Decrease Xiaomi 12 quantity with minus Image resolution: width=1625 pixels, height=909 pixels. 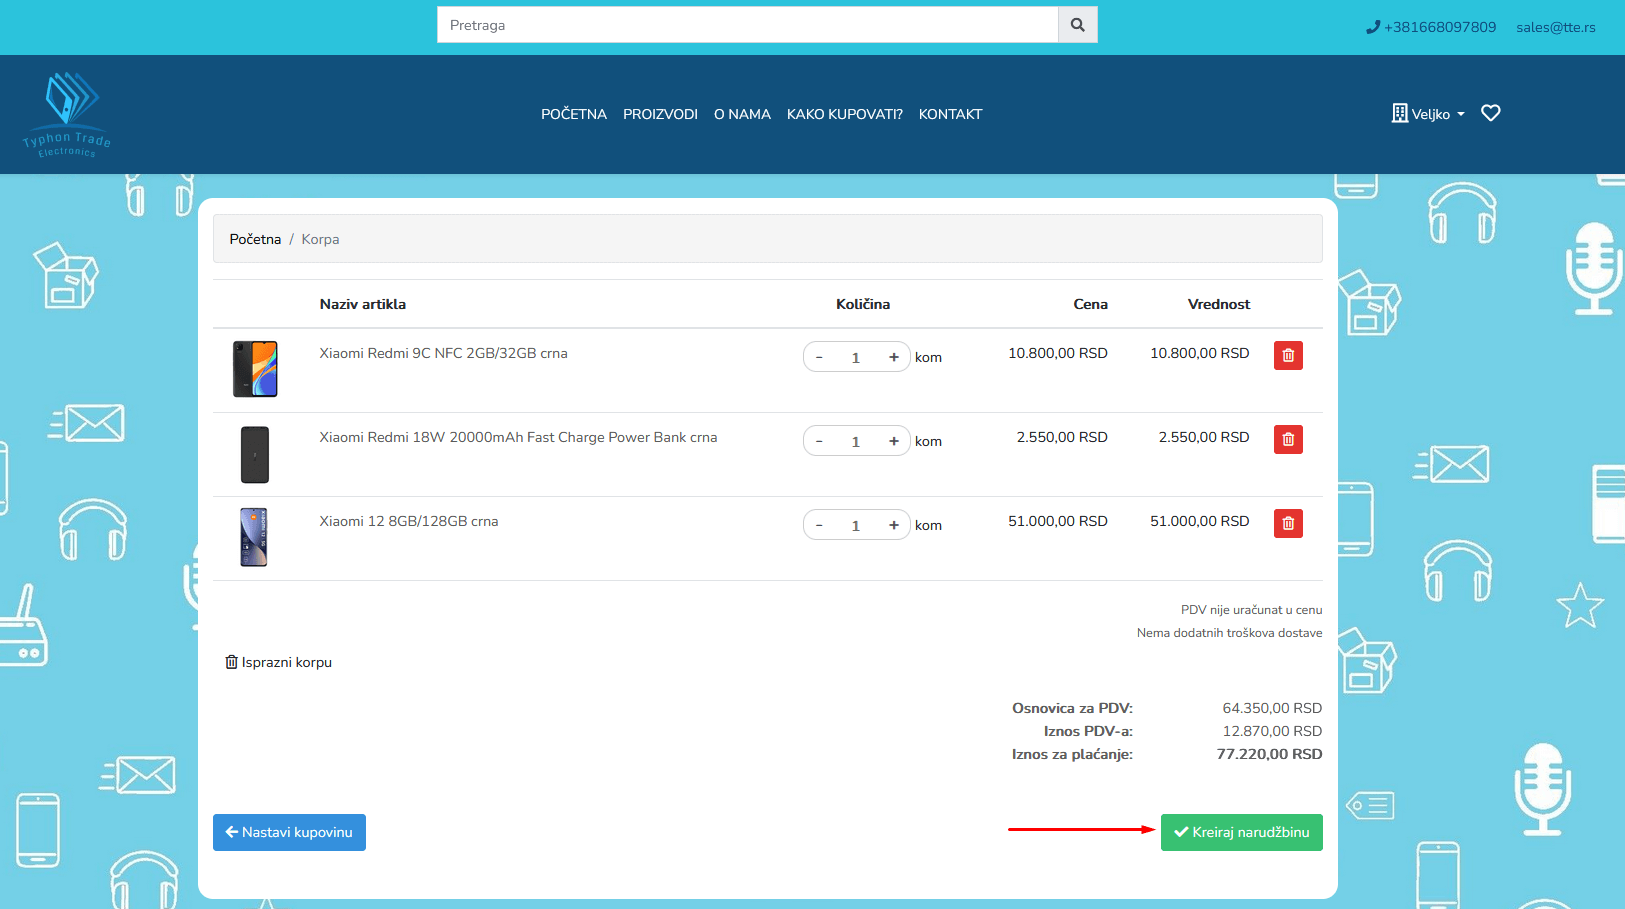(819, 525)
